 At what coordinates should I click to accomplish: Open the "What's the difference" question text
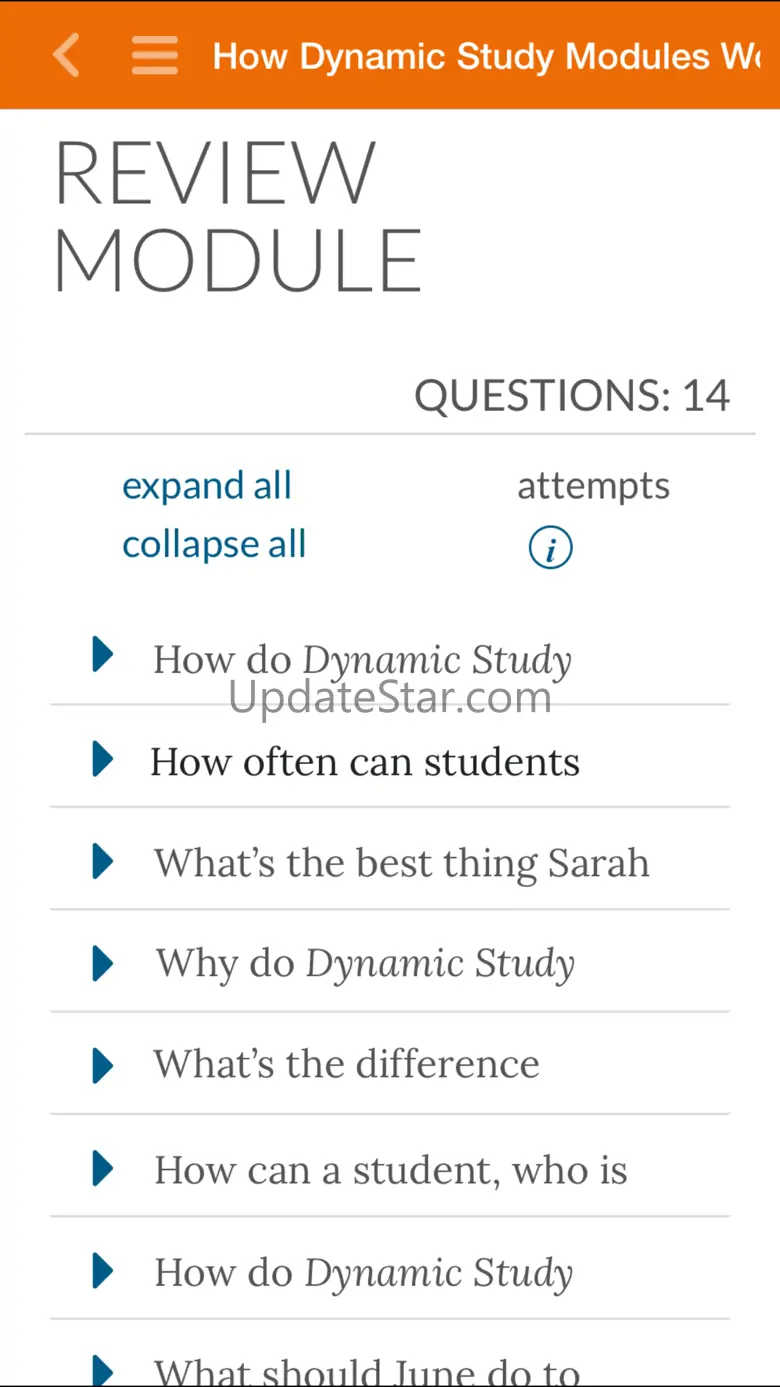pos(346,1066)
